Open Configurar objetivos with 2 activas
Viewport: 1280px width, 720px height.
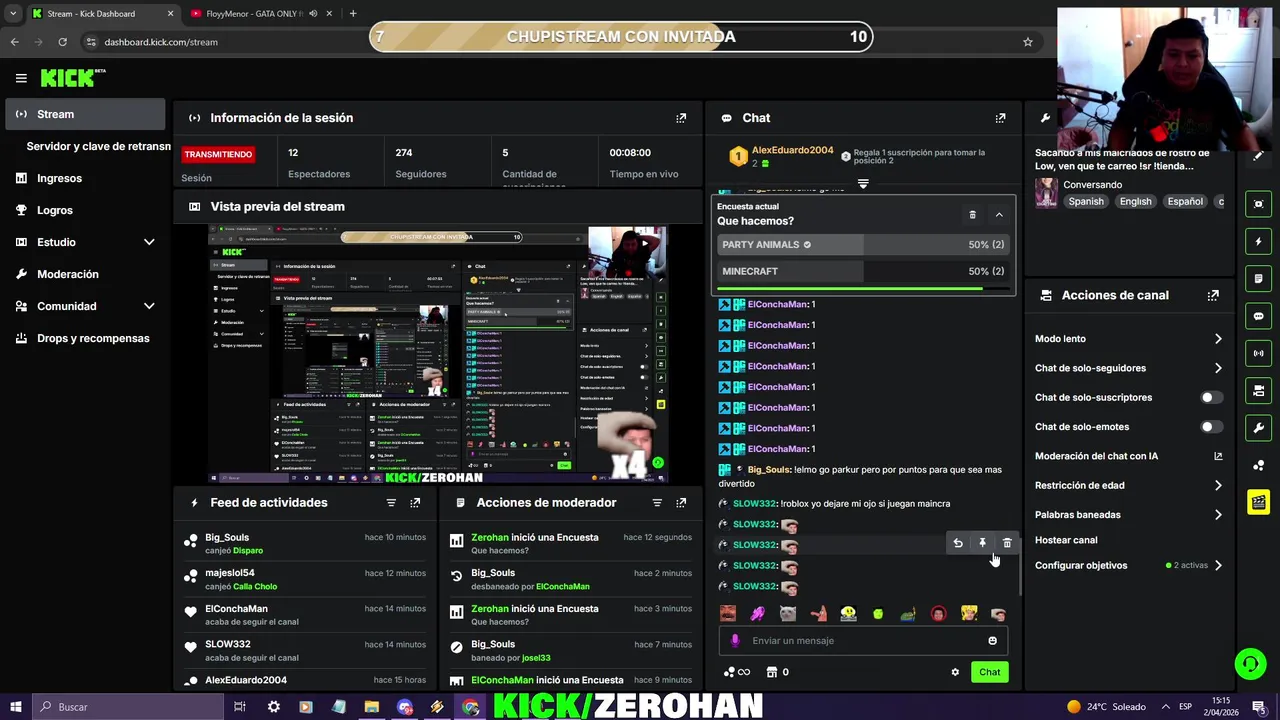pyautogui.click(x=1128, y=565)
